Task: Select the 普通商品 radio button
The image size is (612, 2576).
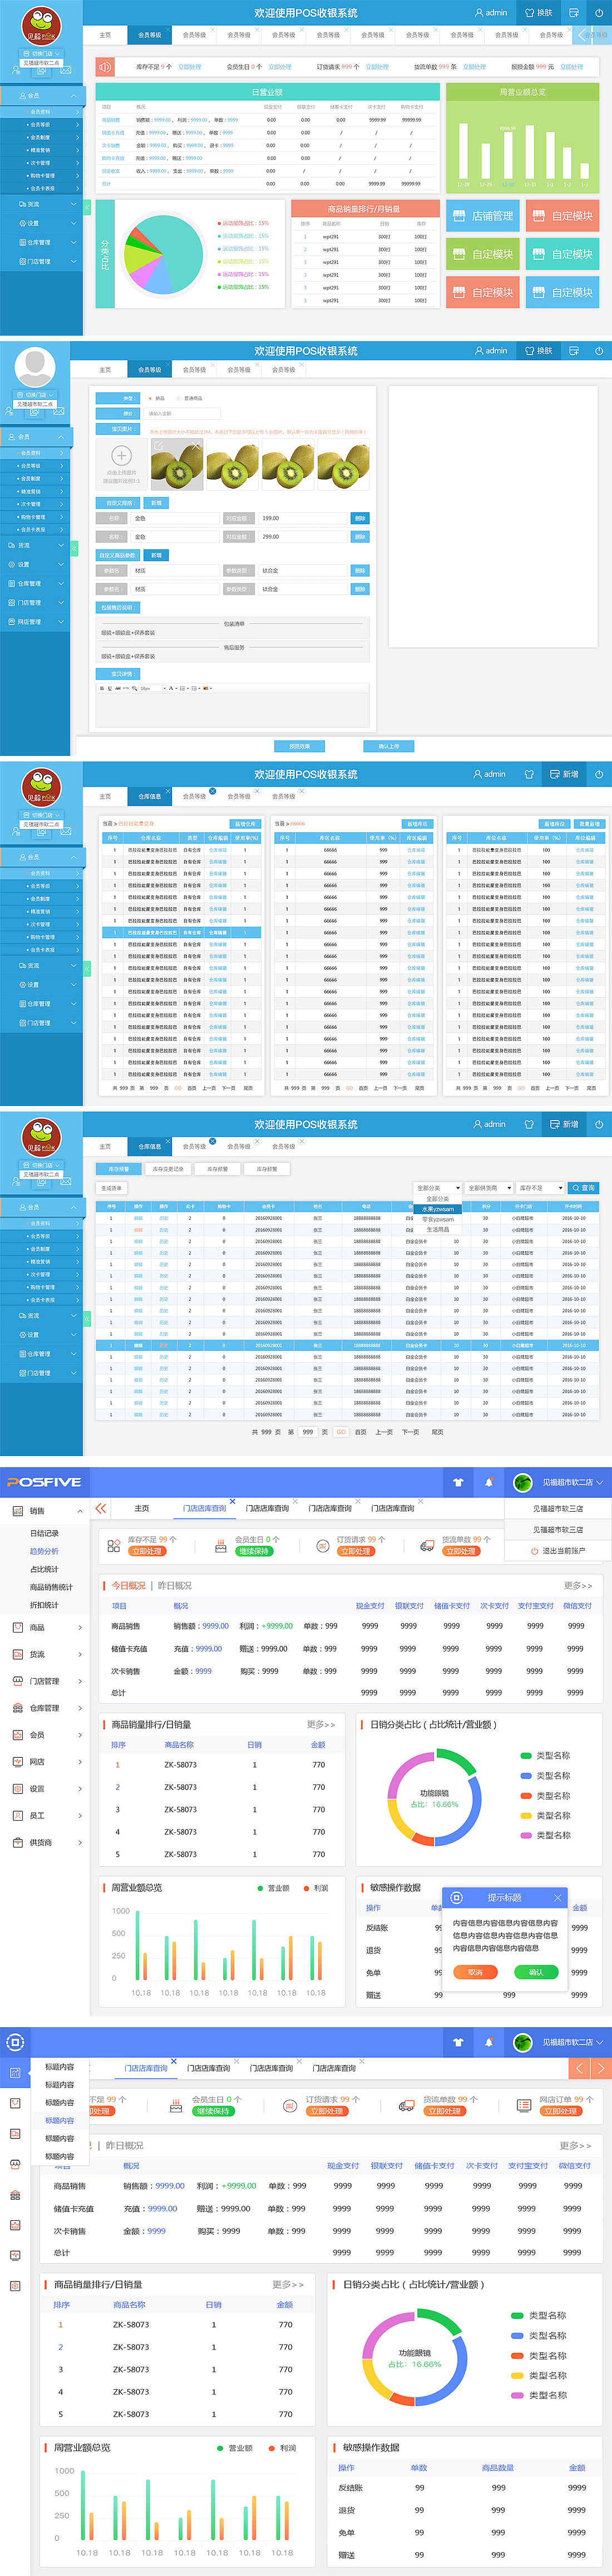Action: click(180, 398)
